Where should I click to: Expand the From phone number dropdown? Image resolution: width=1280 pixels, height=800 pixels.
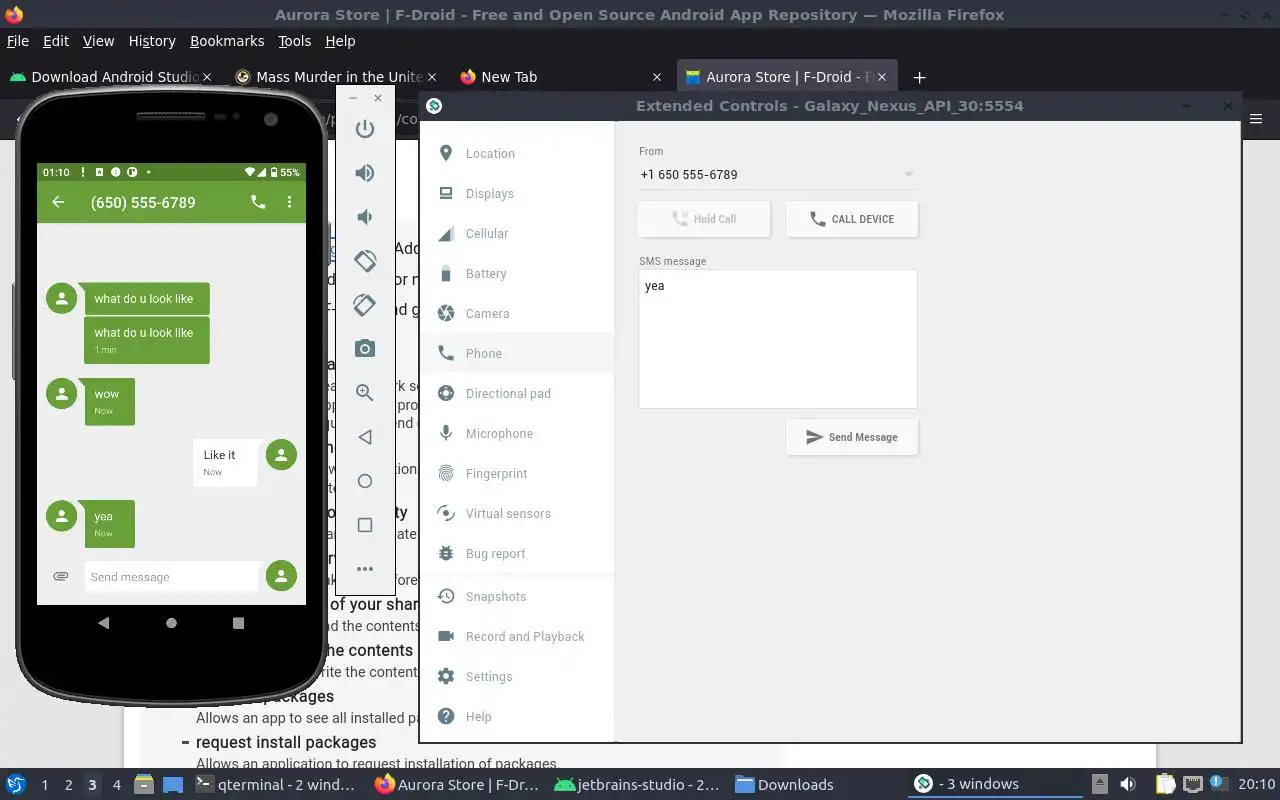pos(777,174)
